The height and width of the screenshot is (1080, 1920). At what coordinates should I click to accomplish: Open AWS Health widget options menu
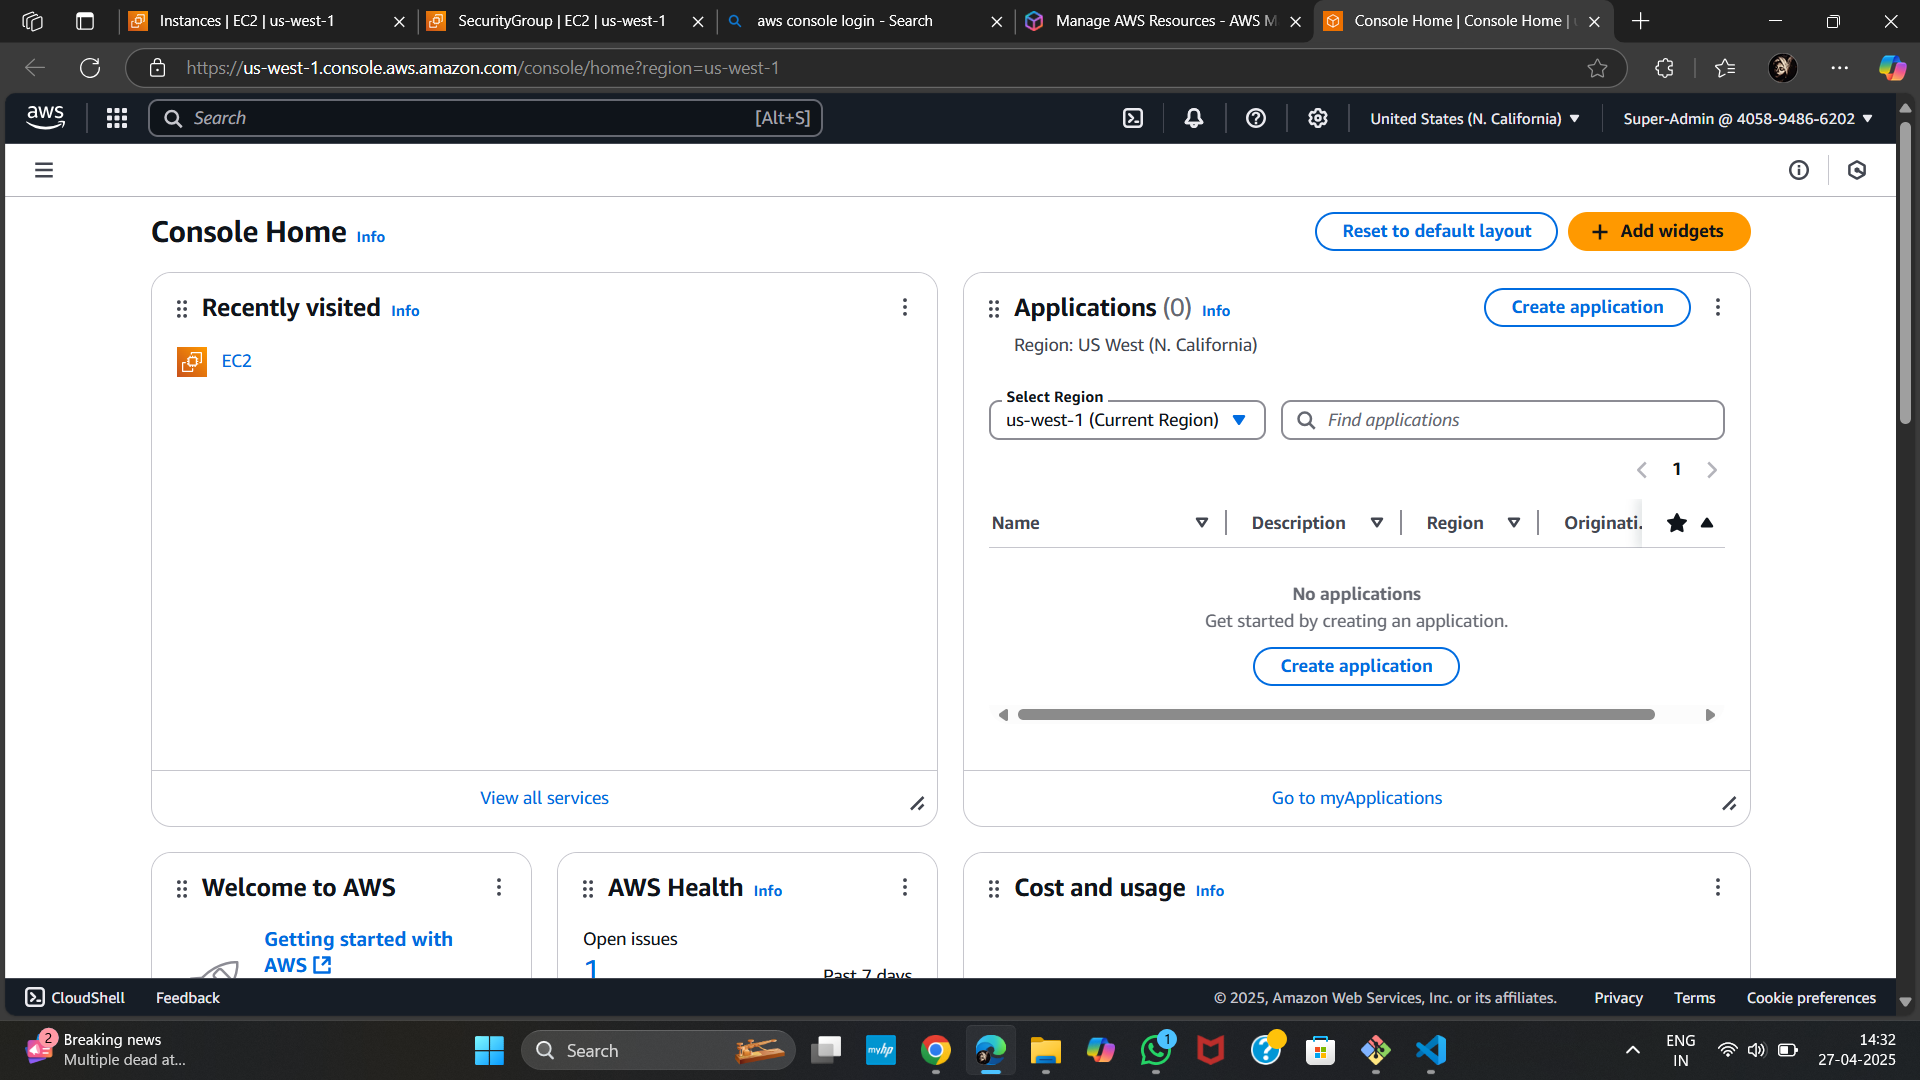coord(905,887)
